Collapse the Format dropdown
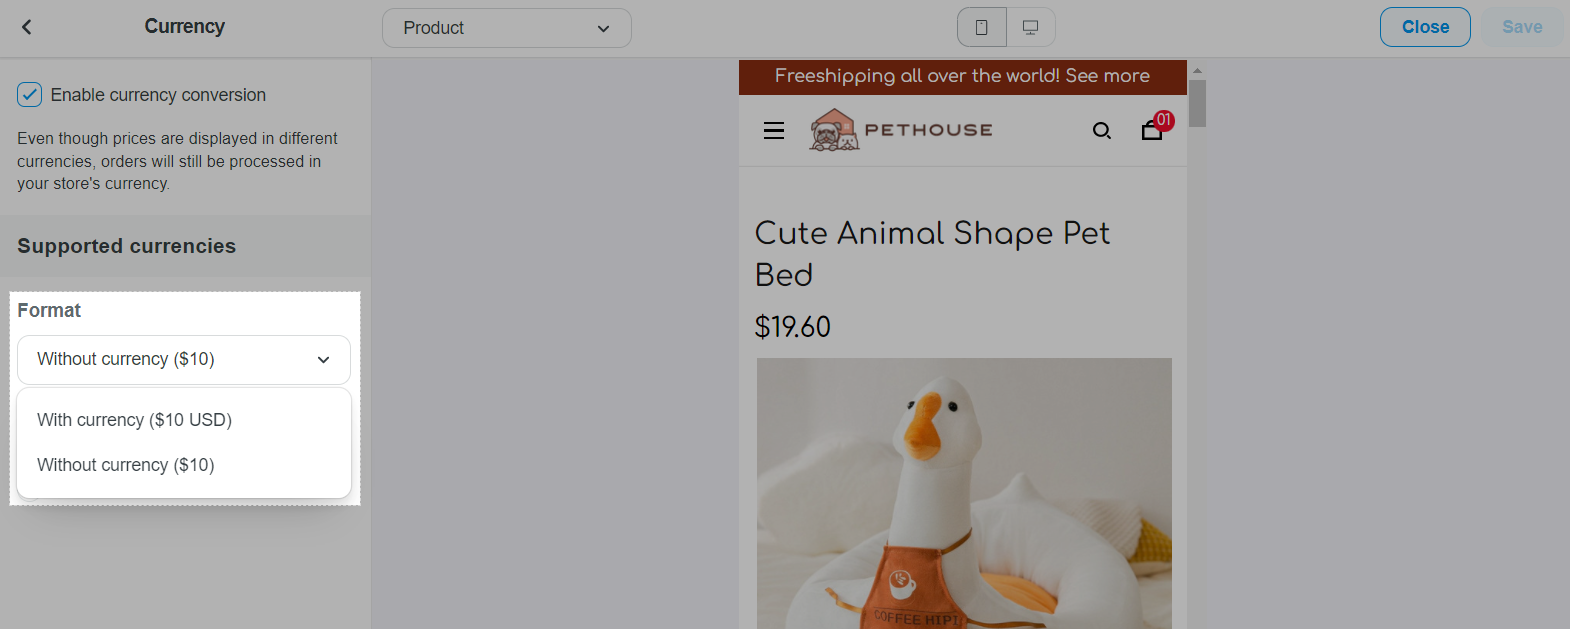This screenshot has height=629, width=1570. 183,360
